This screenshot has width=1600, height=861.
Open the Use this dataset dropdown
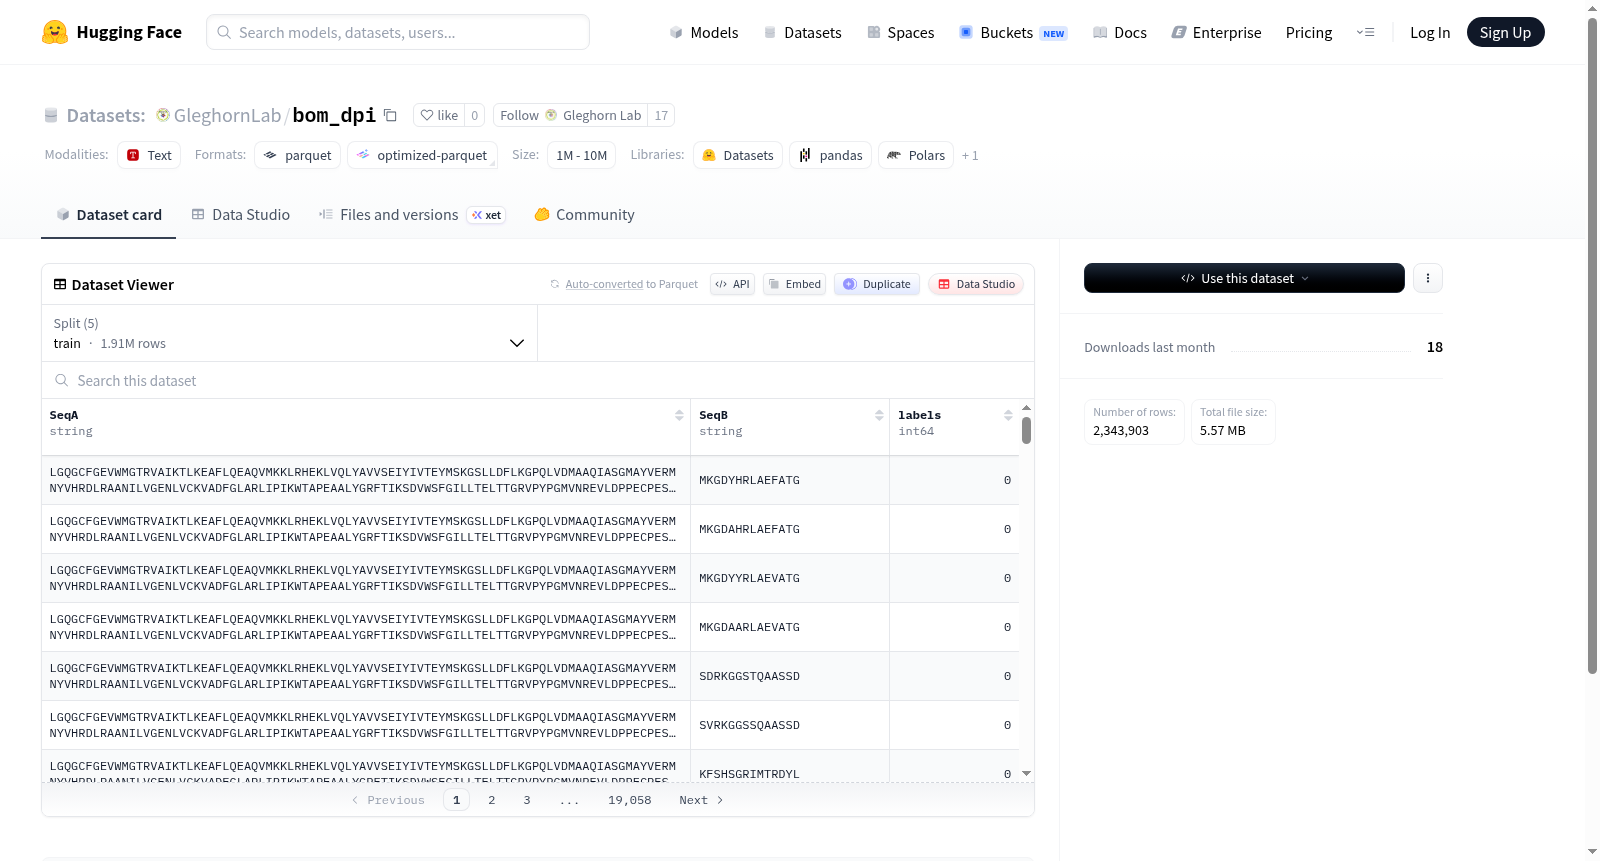pyautogui.click(x=1244, y=278)
